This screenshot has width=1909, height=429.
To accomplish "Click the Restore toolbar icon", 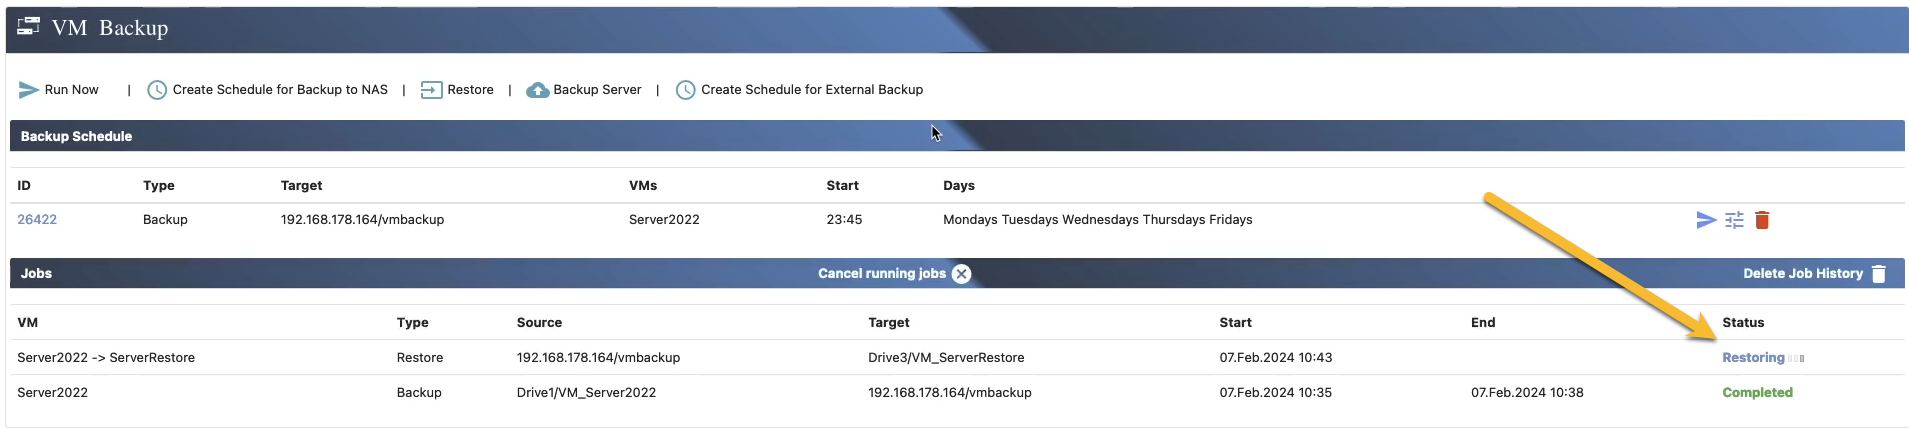I will pyautogui.click(x=431, y=90).
